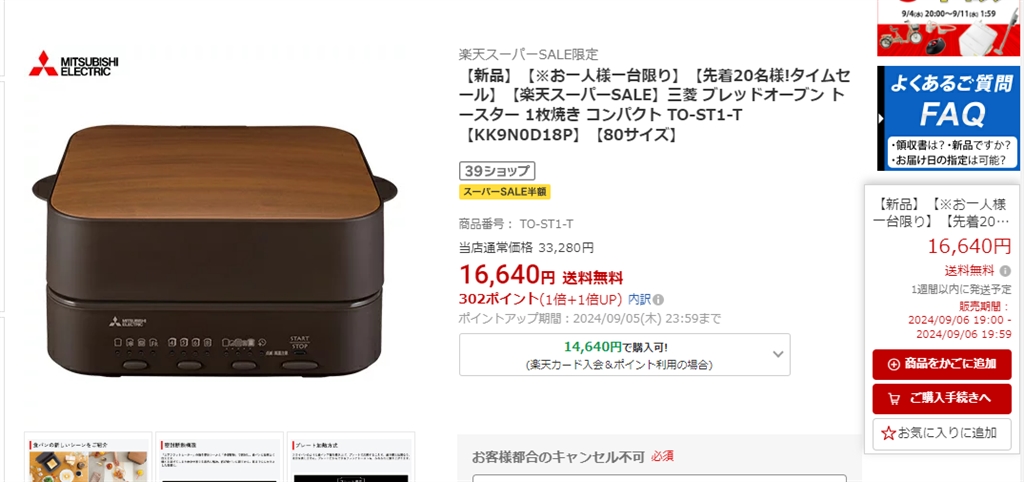The height and width of the screenshot is (482, 1024).
Task: Click the chevron in the Rakuten card offer
Action: 778,354
